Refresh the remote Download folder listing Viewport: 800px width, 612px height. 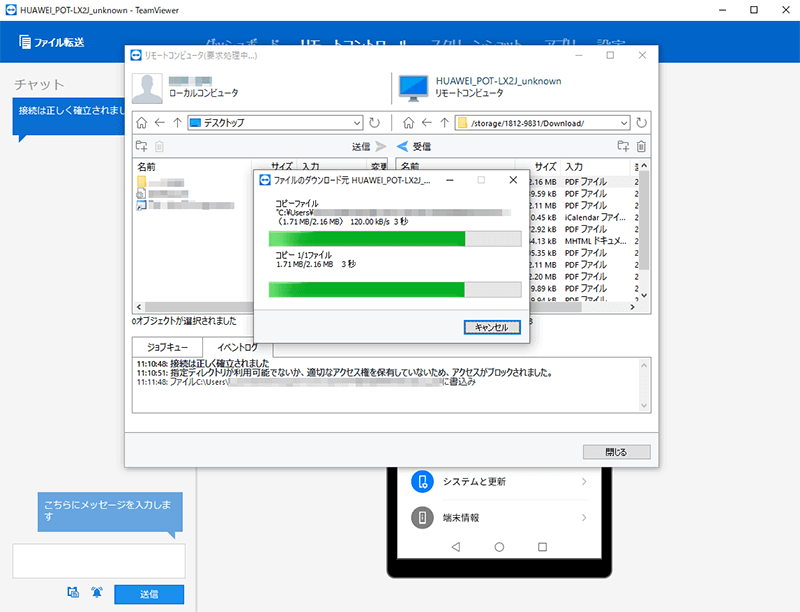click(x=641, y=122)
